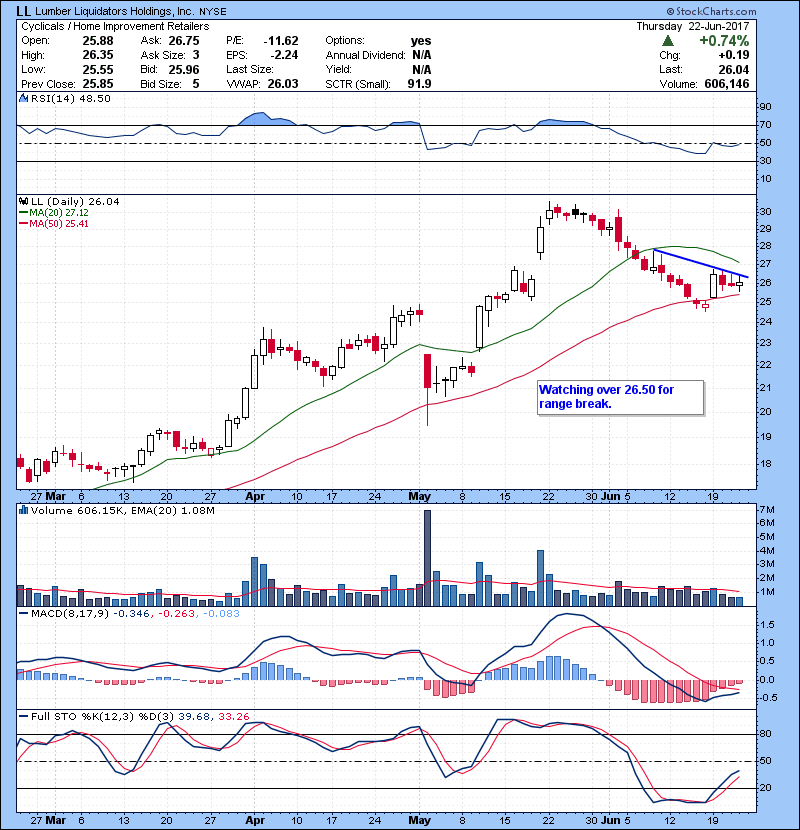Click the NYSE exchange label
This screenshot has width=800, height=830.
(x=213, y=12)
